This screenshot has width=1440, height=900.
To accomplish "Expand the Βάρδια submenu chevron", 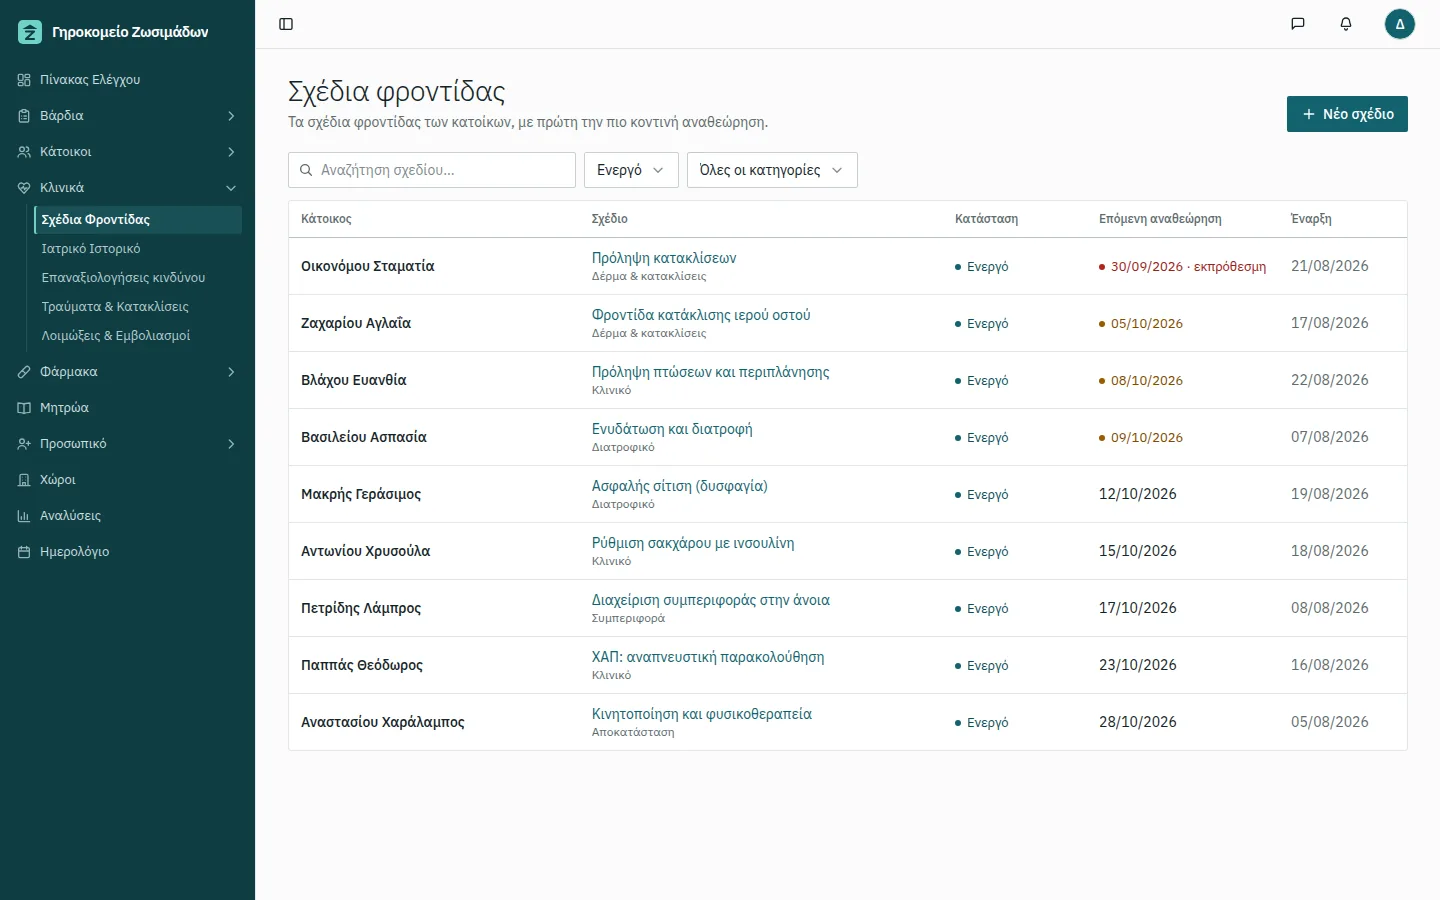I will [231, 116].
